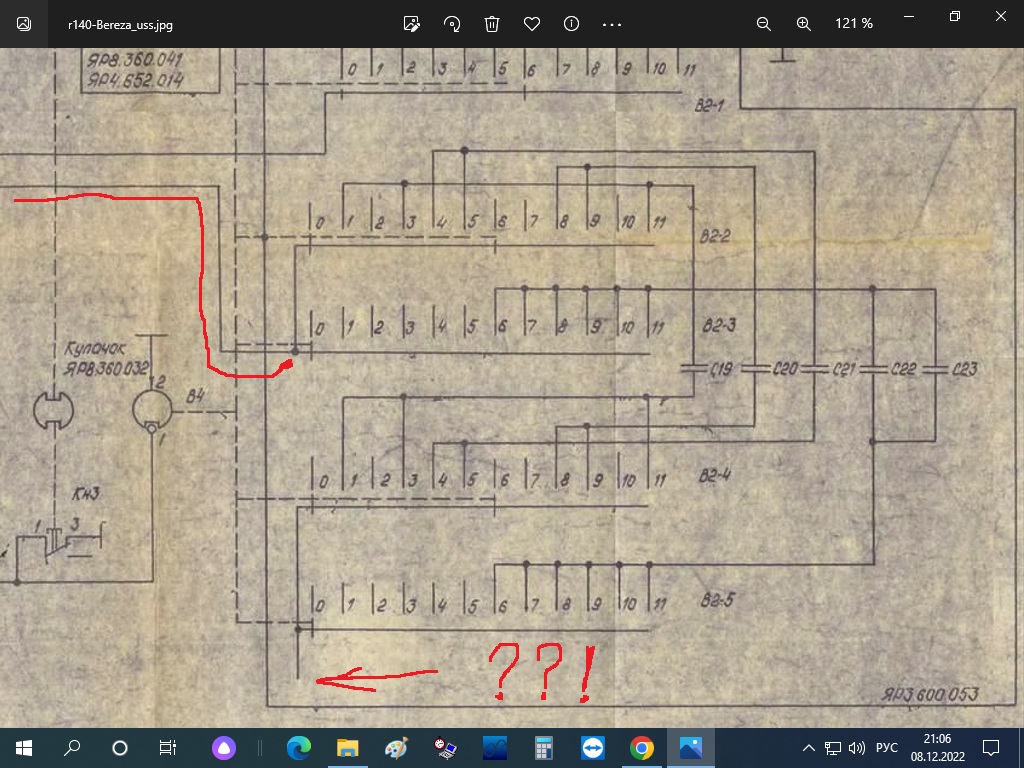
Task: Open Photos gallery icon at top left
Action: click(24, 23)
